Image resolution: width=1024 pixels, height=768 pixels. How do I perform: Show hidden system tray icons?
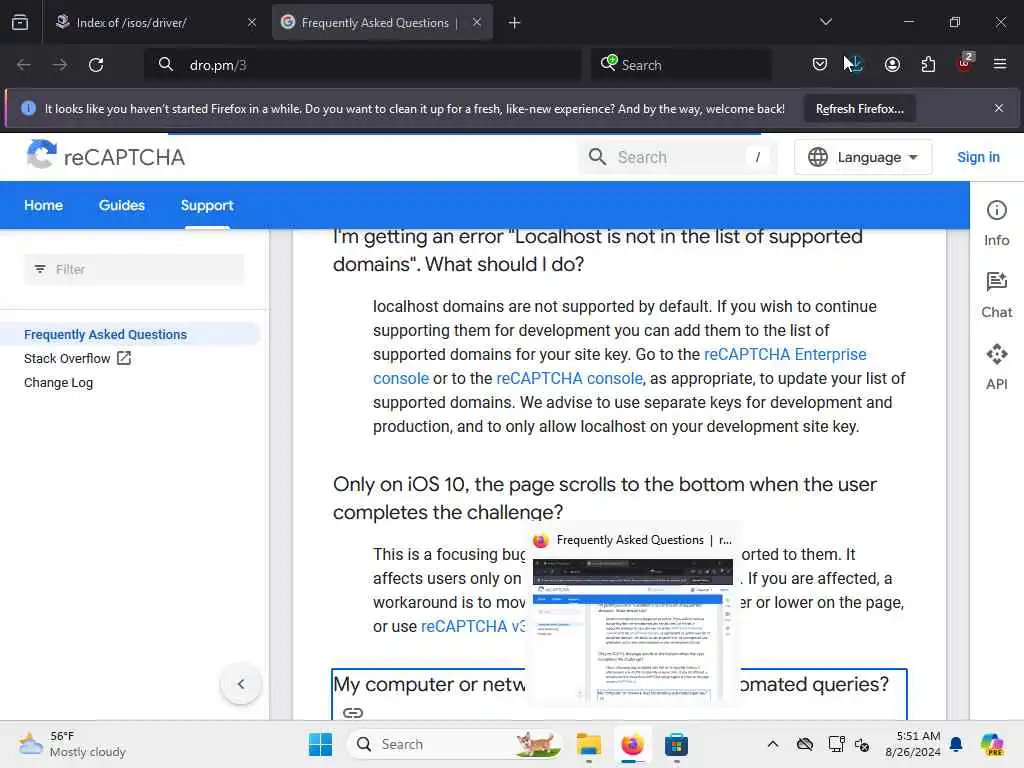click(x=773, y=744)
